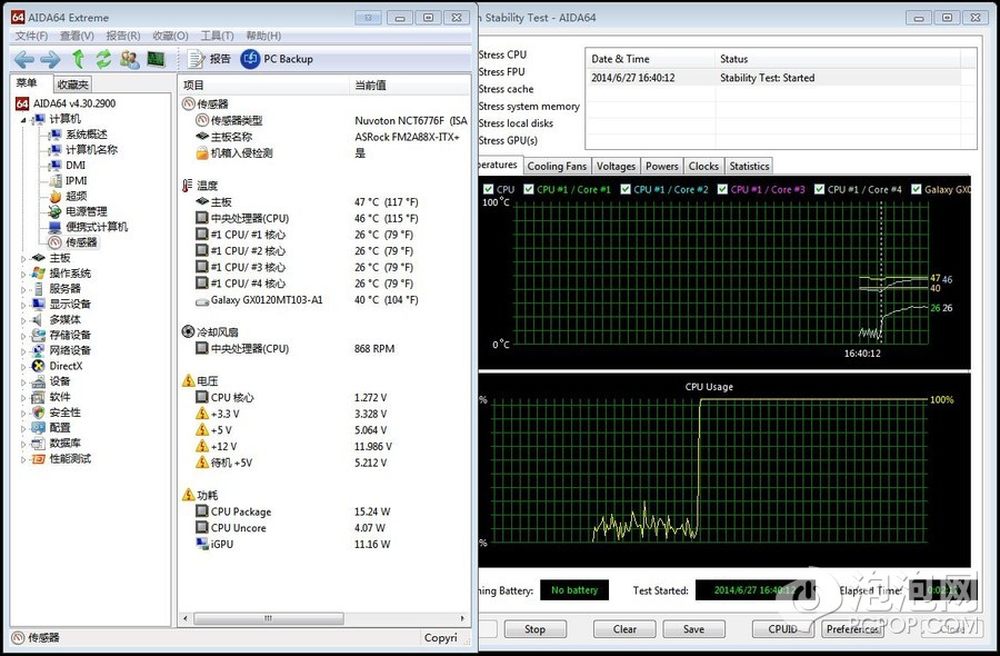Click the DirectX icon in tree
This screenshot has height=656, width=1000.
(x=38, y=366)
